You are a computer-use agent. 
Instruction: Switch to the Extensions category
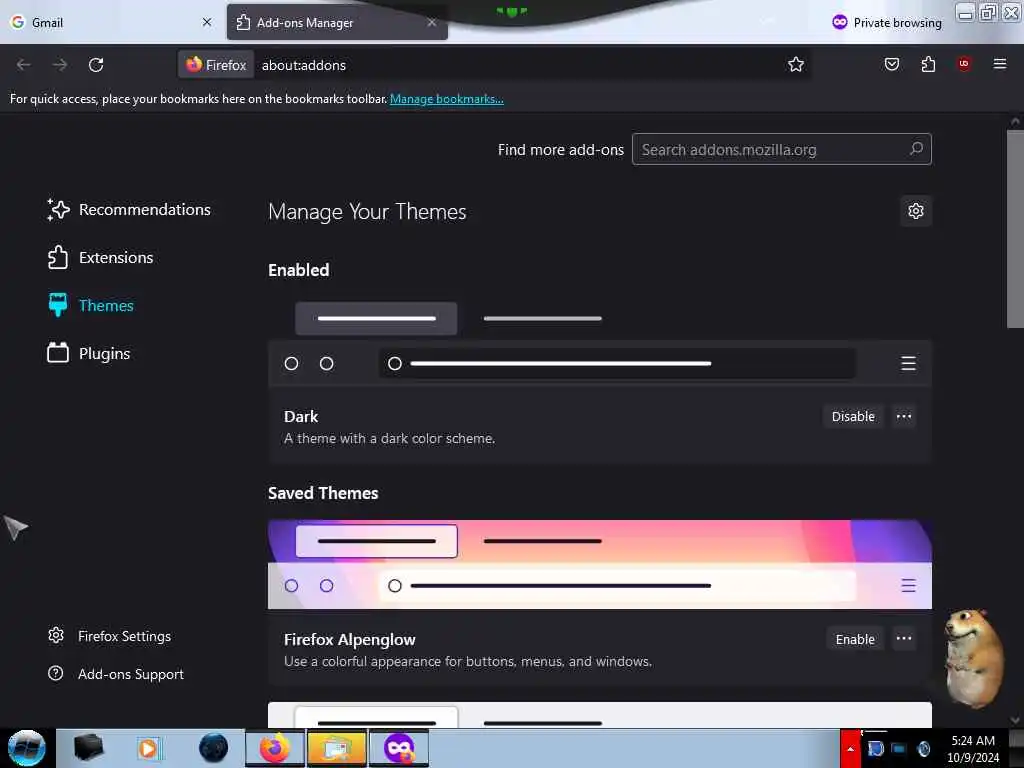[100, 257]
